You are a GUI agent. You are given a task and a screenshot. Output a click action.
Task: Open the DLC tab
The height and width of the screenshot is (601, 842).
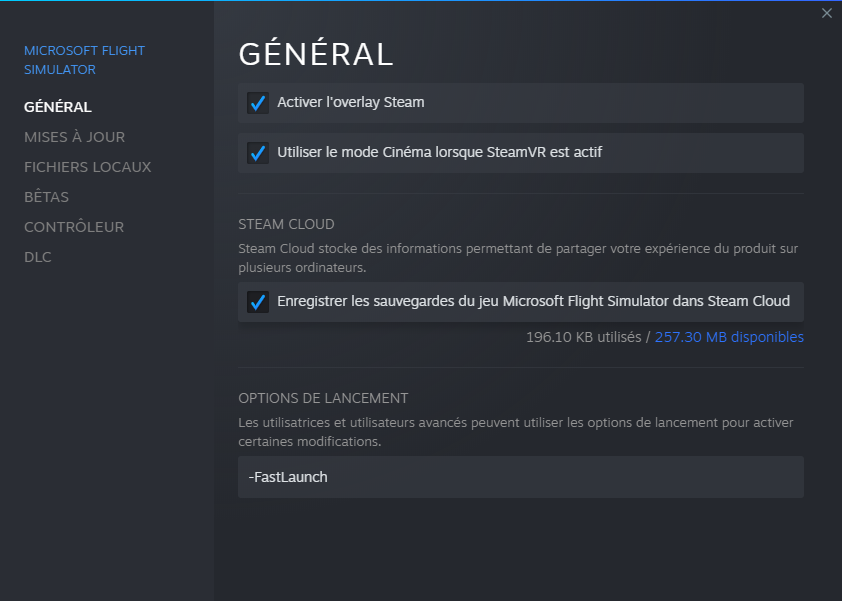pyautogui.click(x=38, y=257)
